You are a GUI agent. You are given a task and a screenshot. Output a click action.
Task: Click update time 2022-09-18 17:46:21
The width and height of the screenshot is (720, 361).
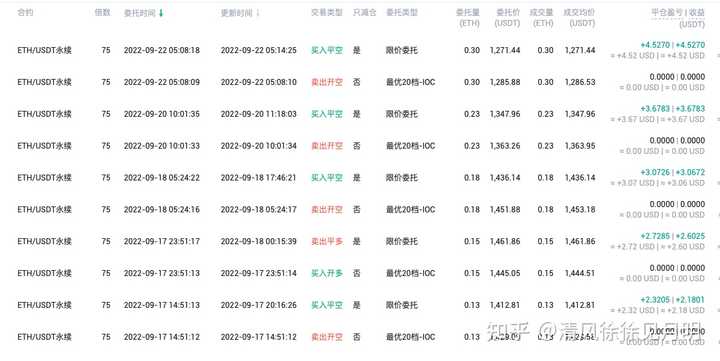(x=259, y=178)
